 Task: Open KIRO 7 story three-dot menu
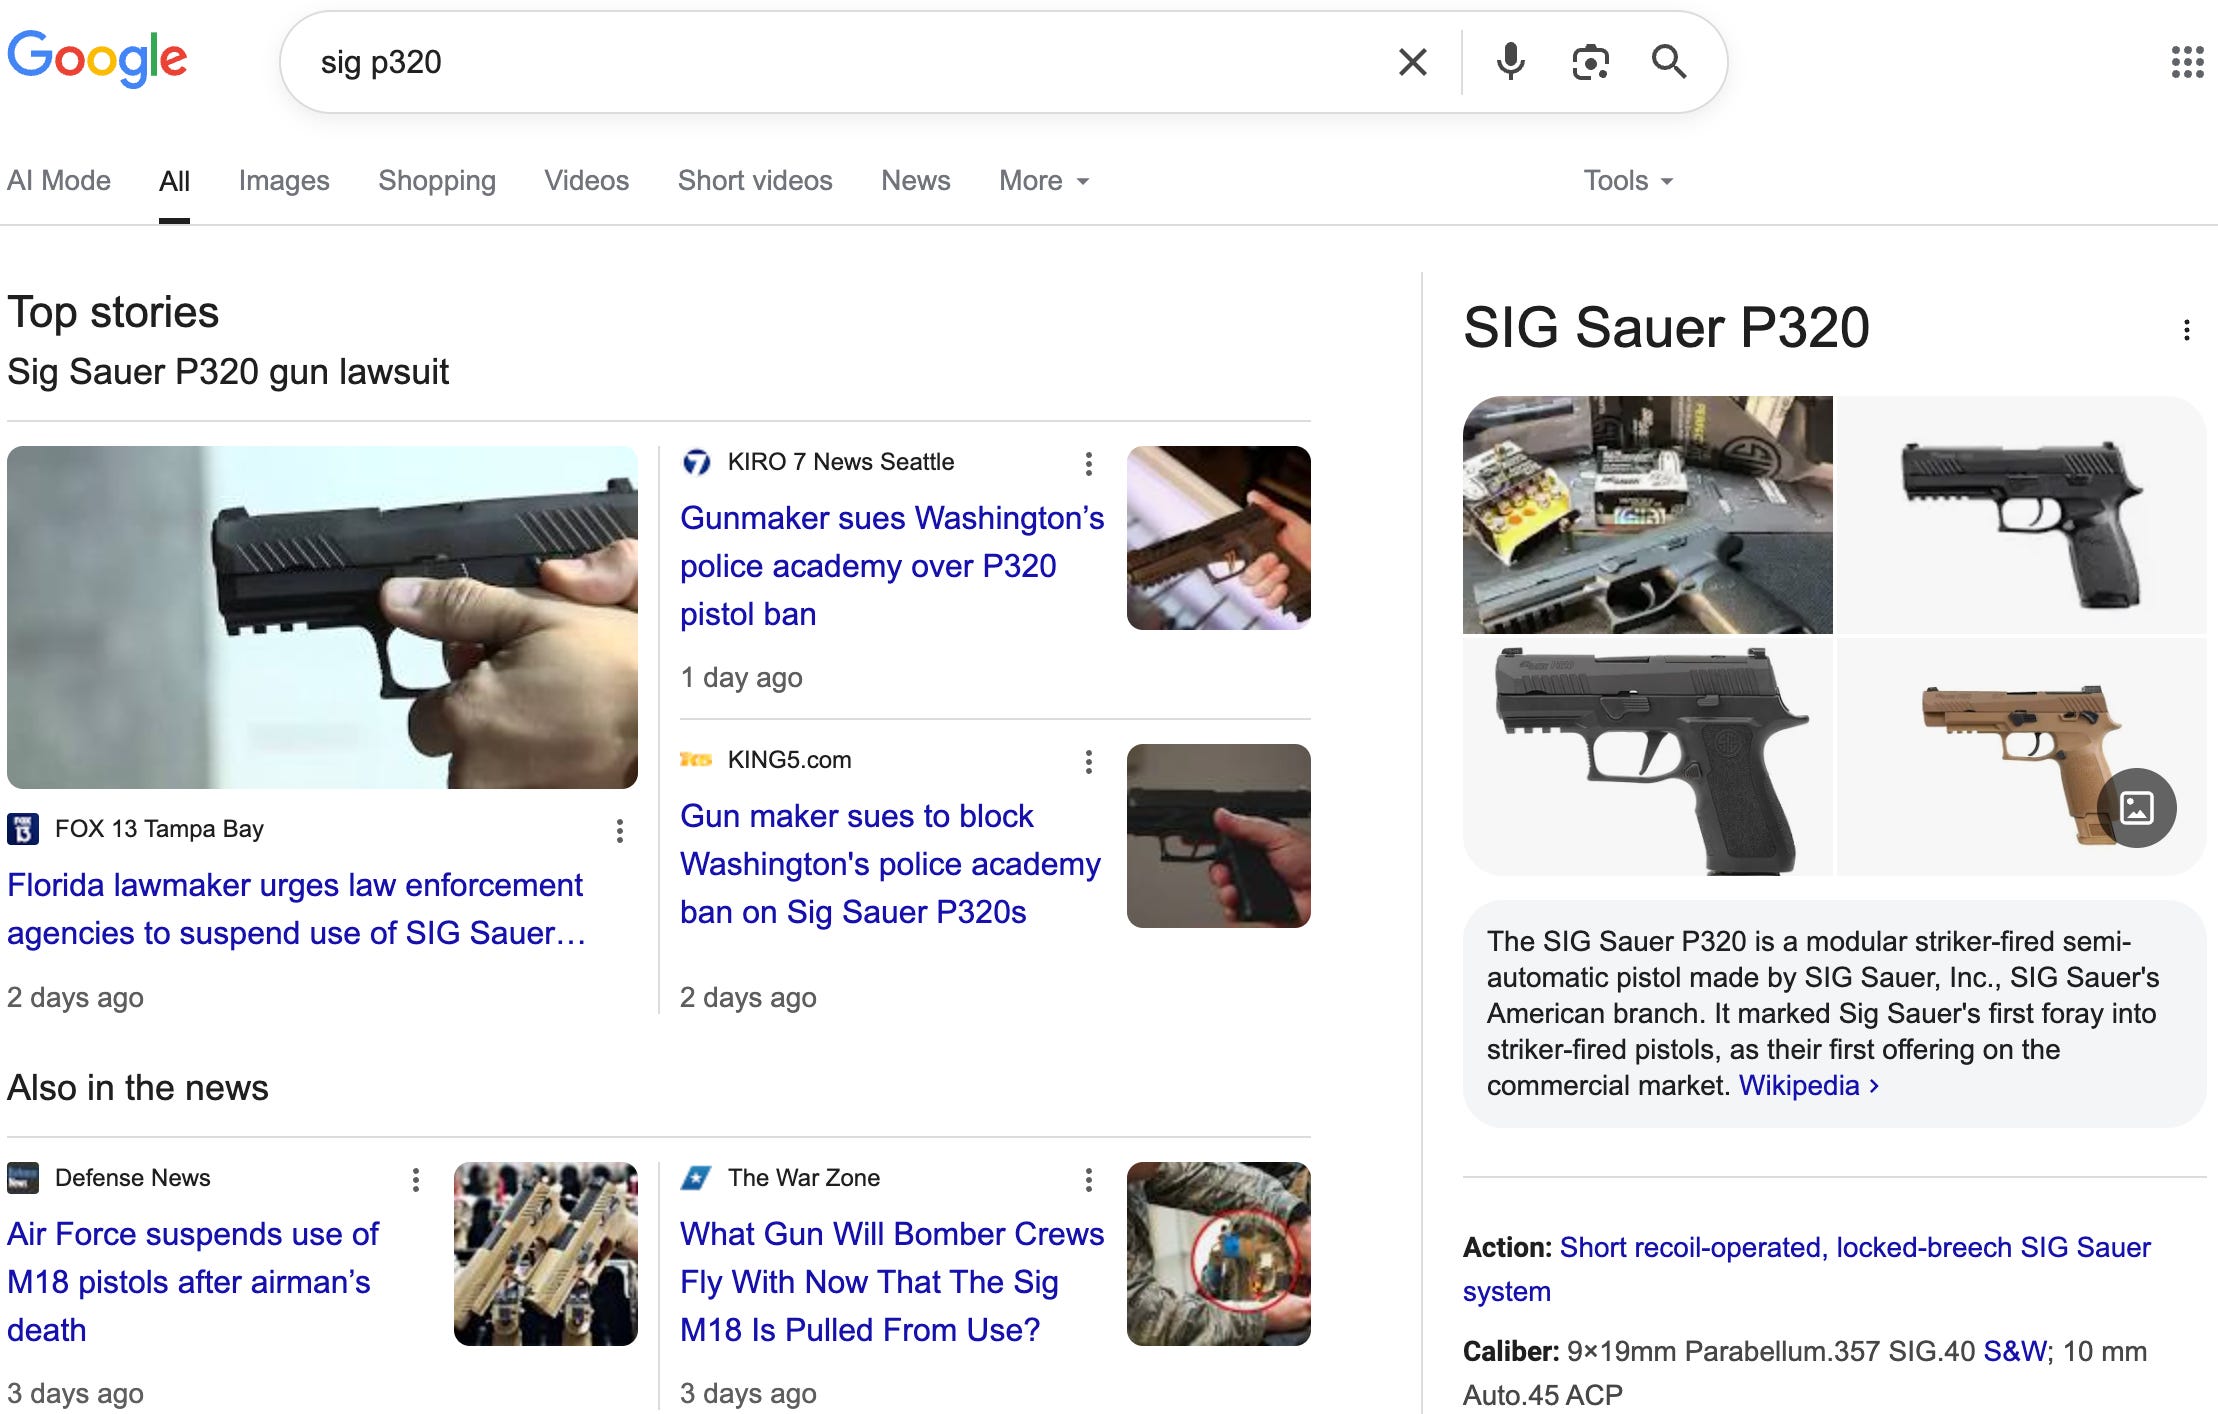click(1089, 463)
